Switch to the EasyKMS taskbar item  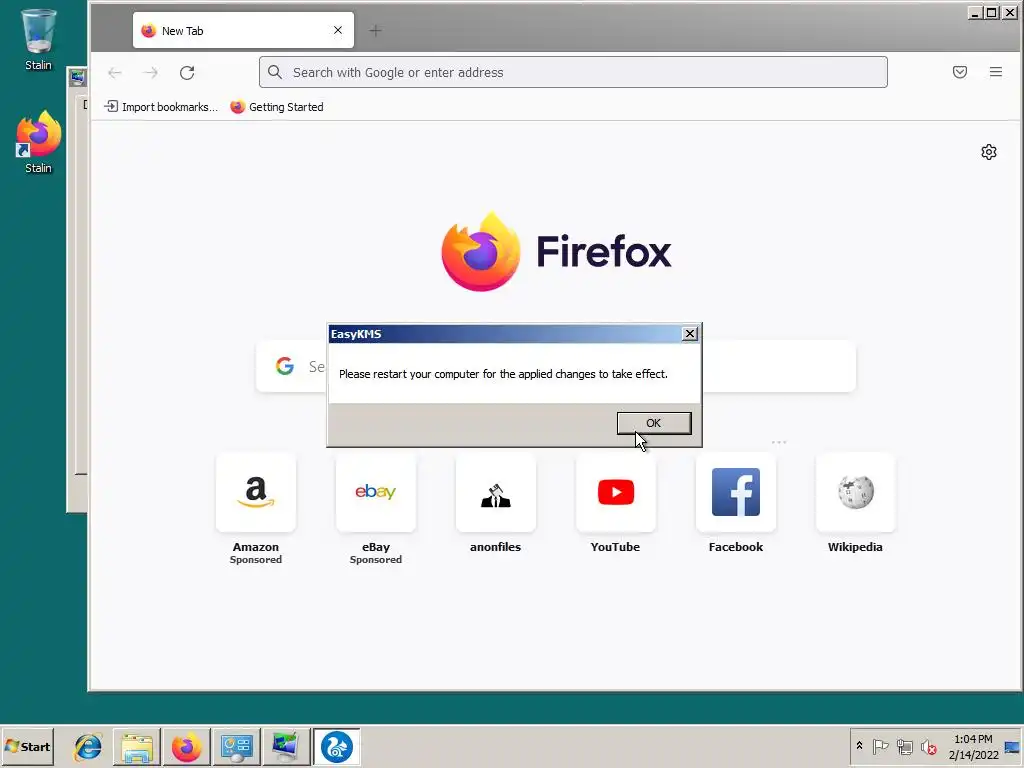[336, 746]
